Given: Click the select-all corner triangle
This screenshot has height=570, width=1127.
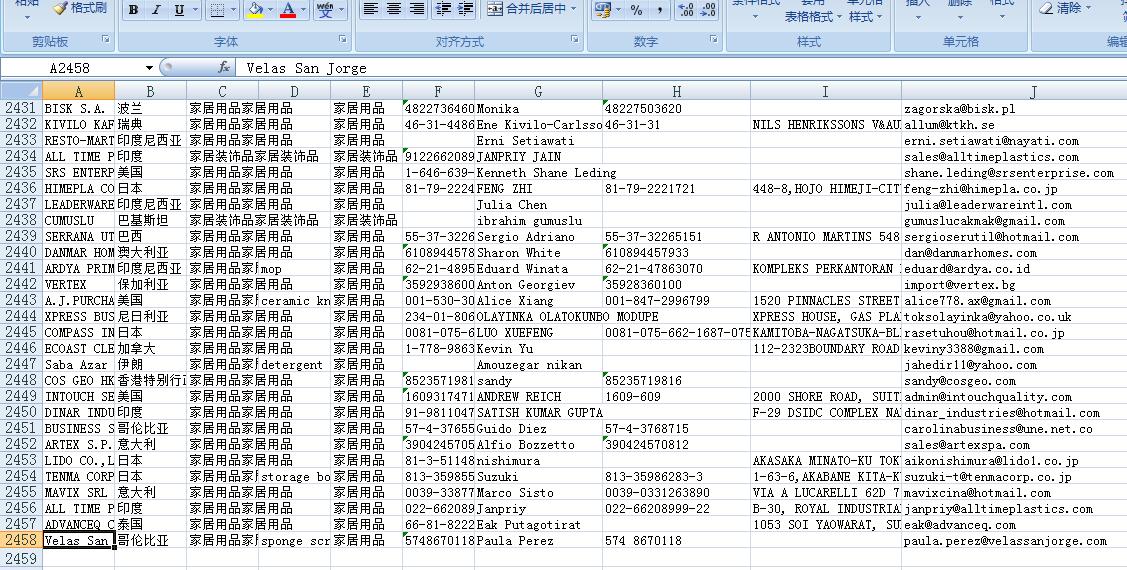Looking at the screenshot, I should click(x=21, y=91).
